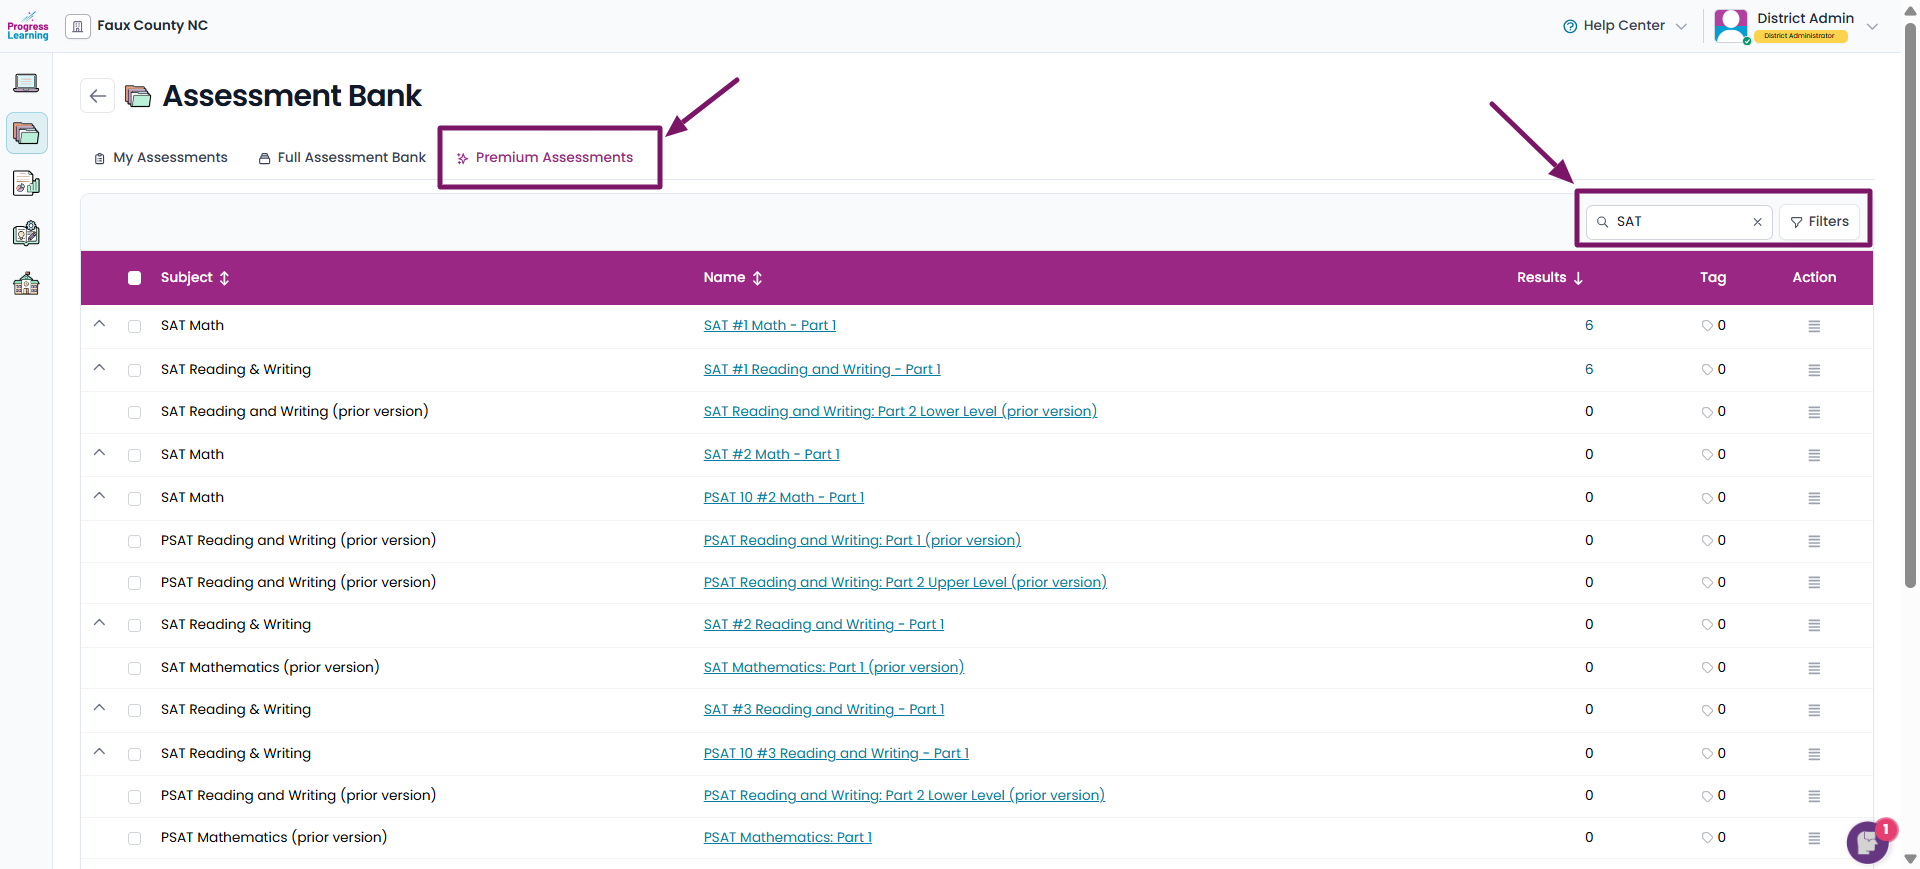Collapse the PSAT 10 #2 Math row chevron
Viewport: 1920px width, 869px height.
[99, 496]
